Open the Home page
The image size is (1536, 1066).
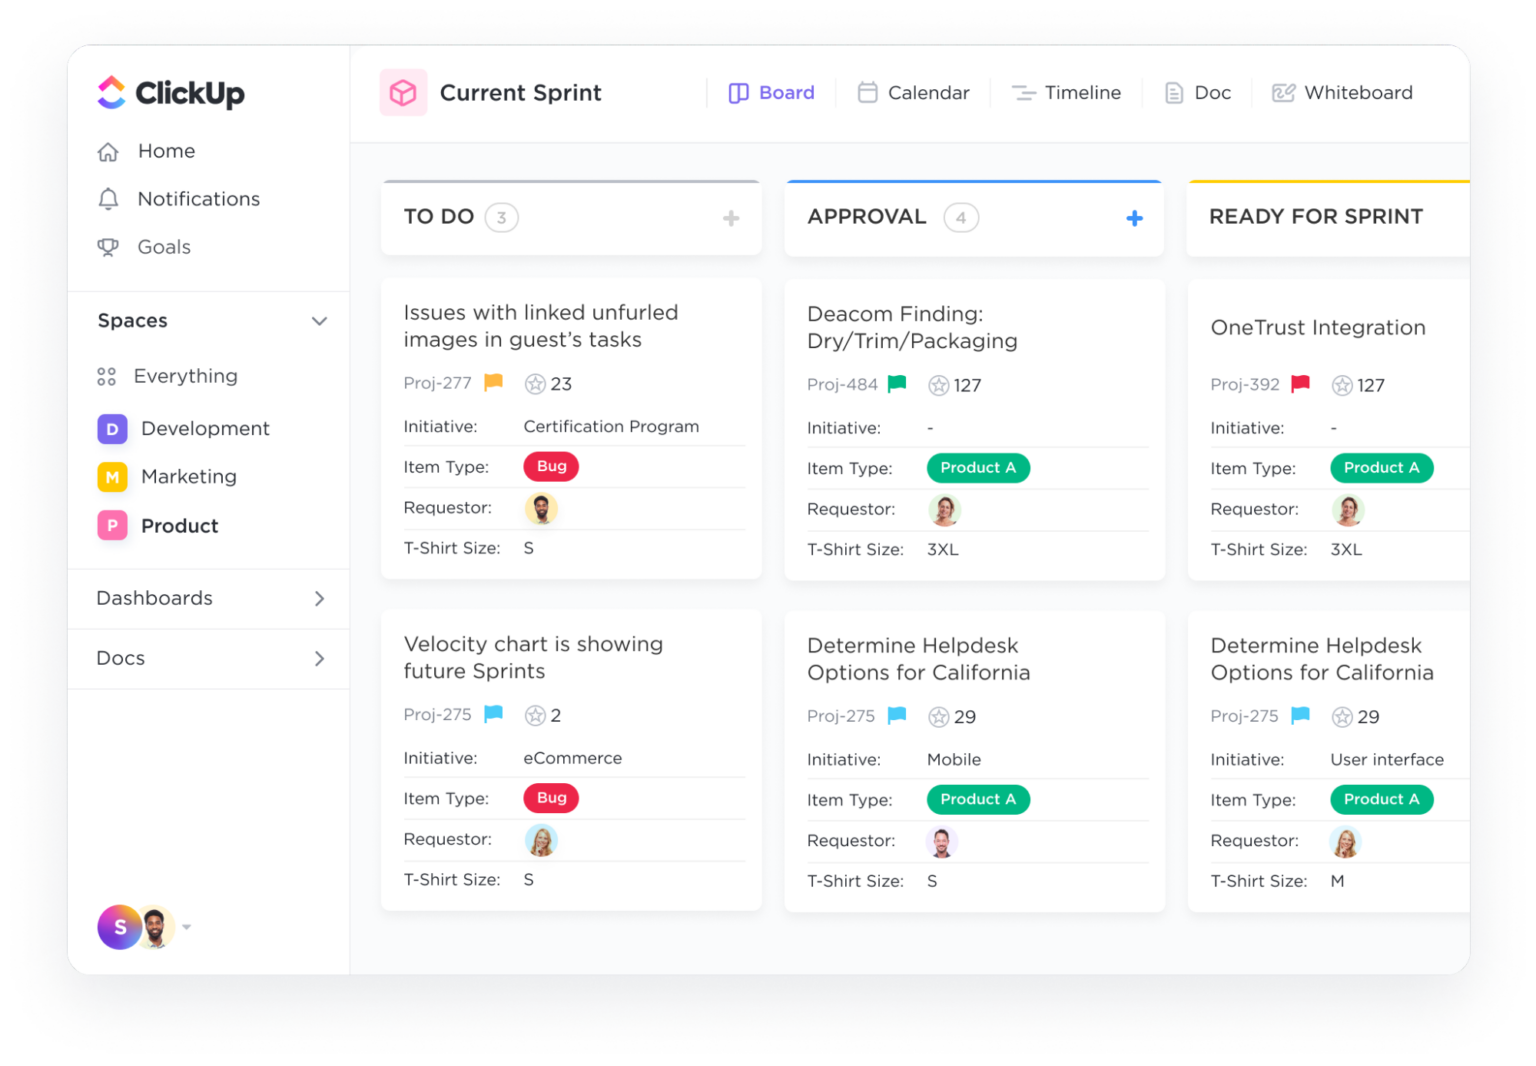point(166,151)
